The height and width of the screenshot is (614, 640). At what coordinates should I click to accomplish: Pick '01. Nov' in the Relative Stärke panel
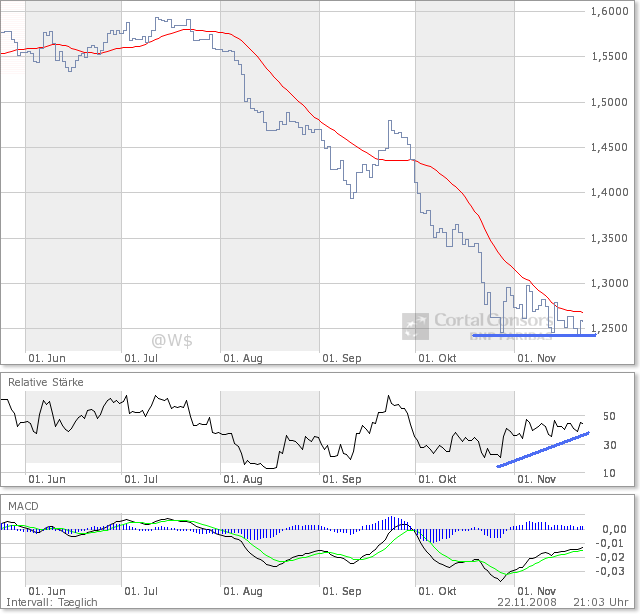click(536, 479)
